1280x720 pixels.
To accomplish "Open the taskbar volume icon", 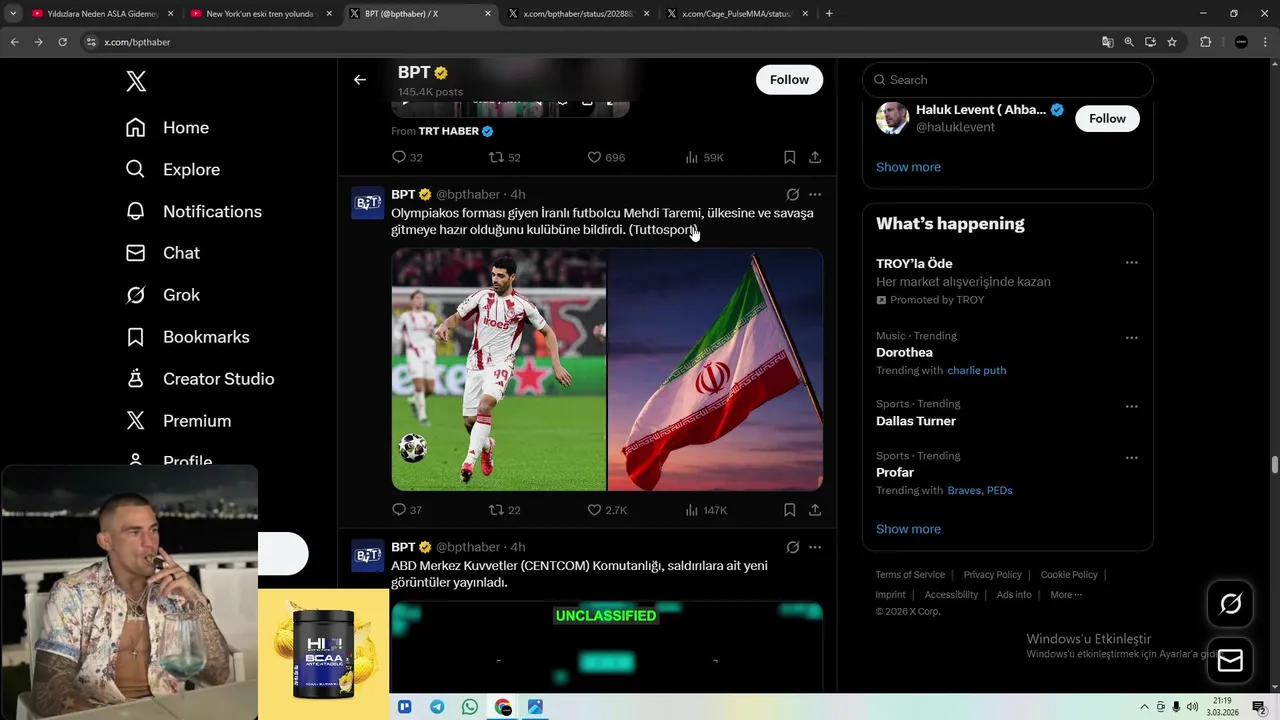I will (1192, 707).
